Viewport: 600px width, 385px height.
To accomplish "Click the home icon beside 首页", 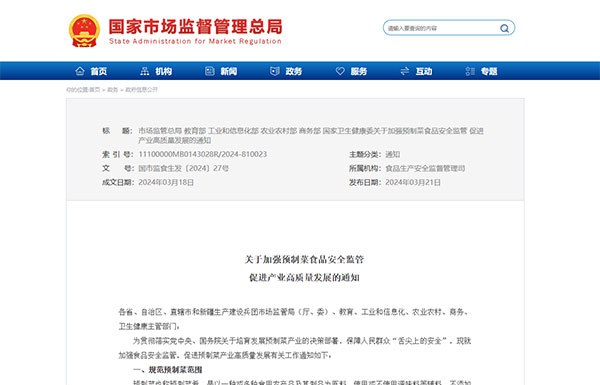I will point(80,71).
